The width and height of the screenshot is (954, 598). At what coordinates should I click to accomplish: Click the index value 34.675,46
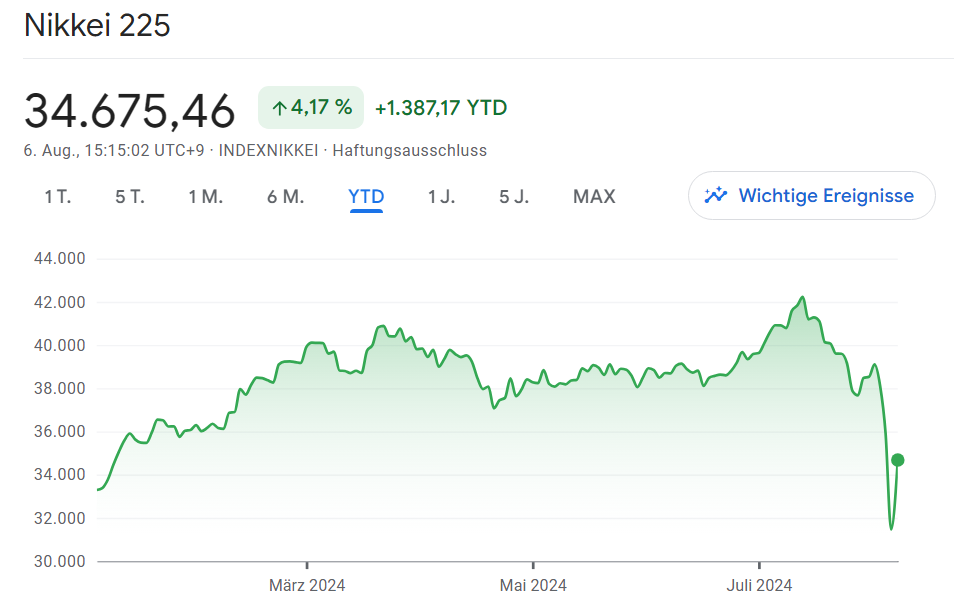pyautogui.click(x=129, y=111)
